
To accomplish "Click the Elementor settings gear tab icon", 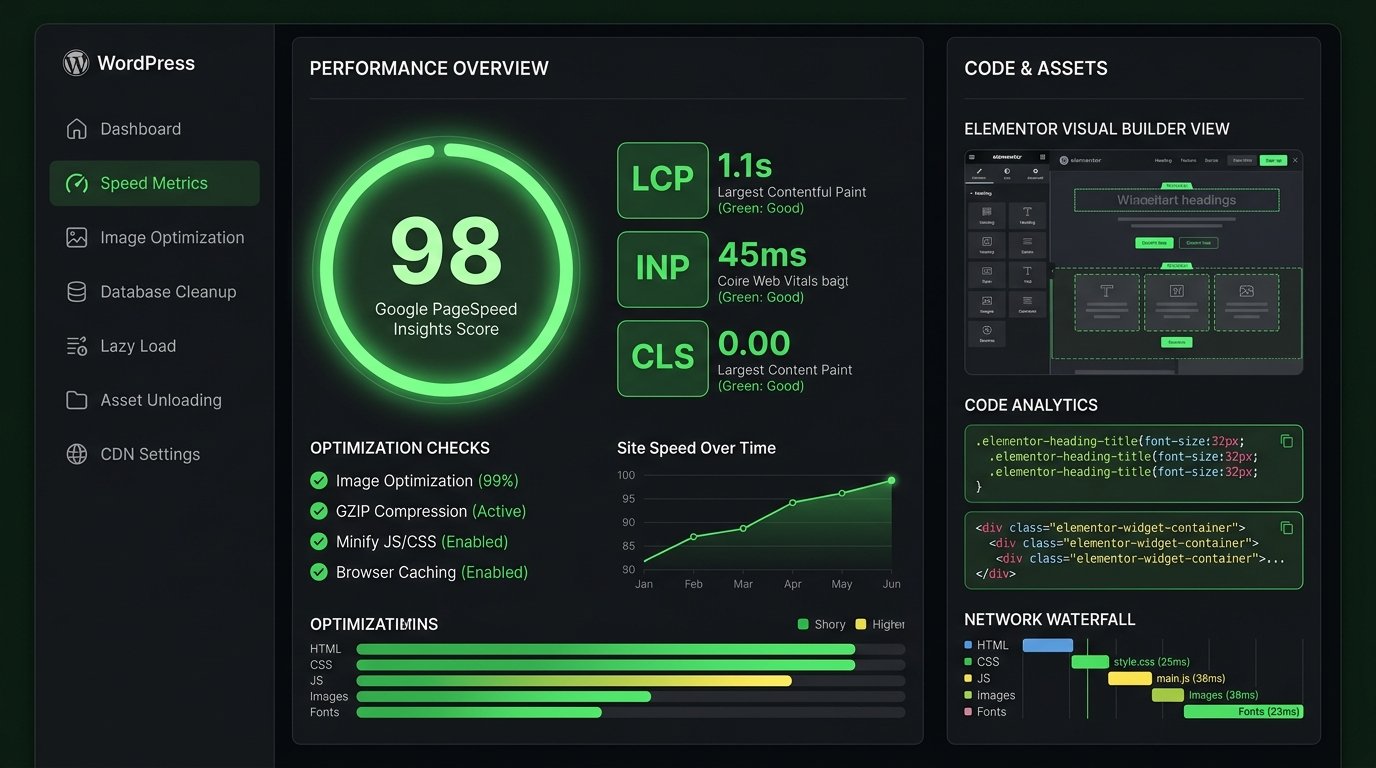I will (1035, 171).
